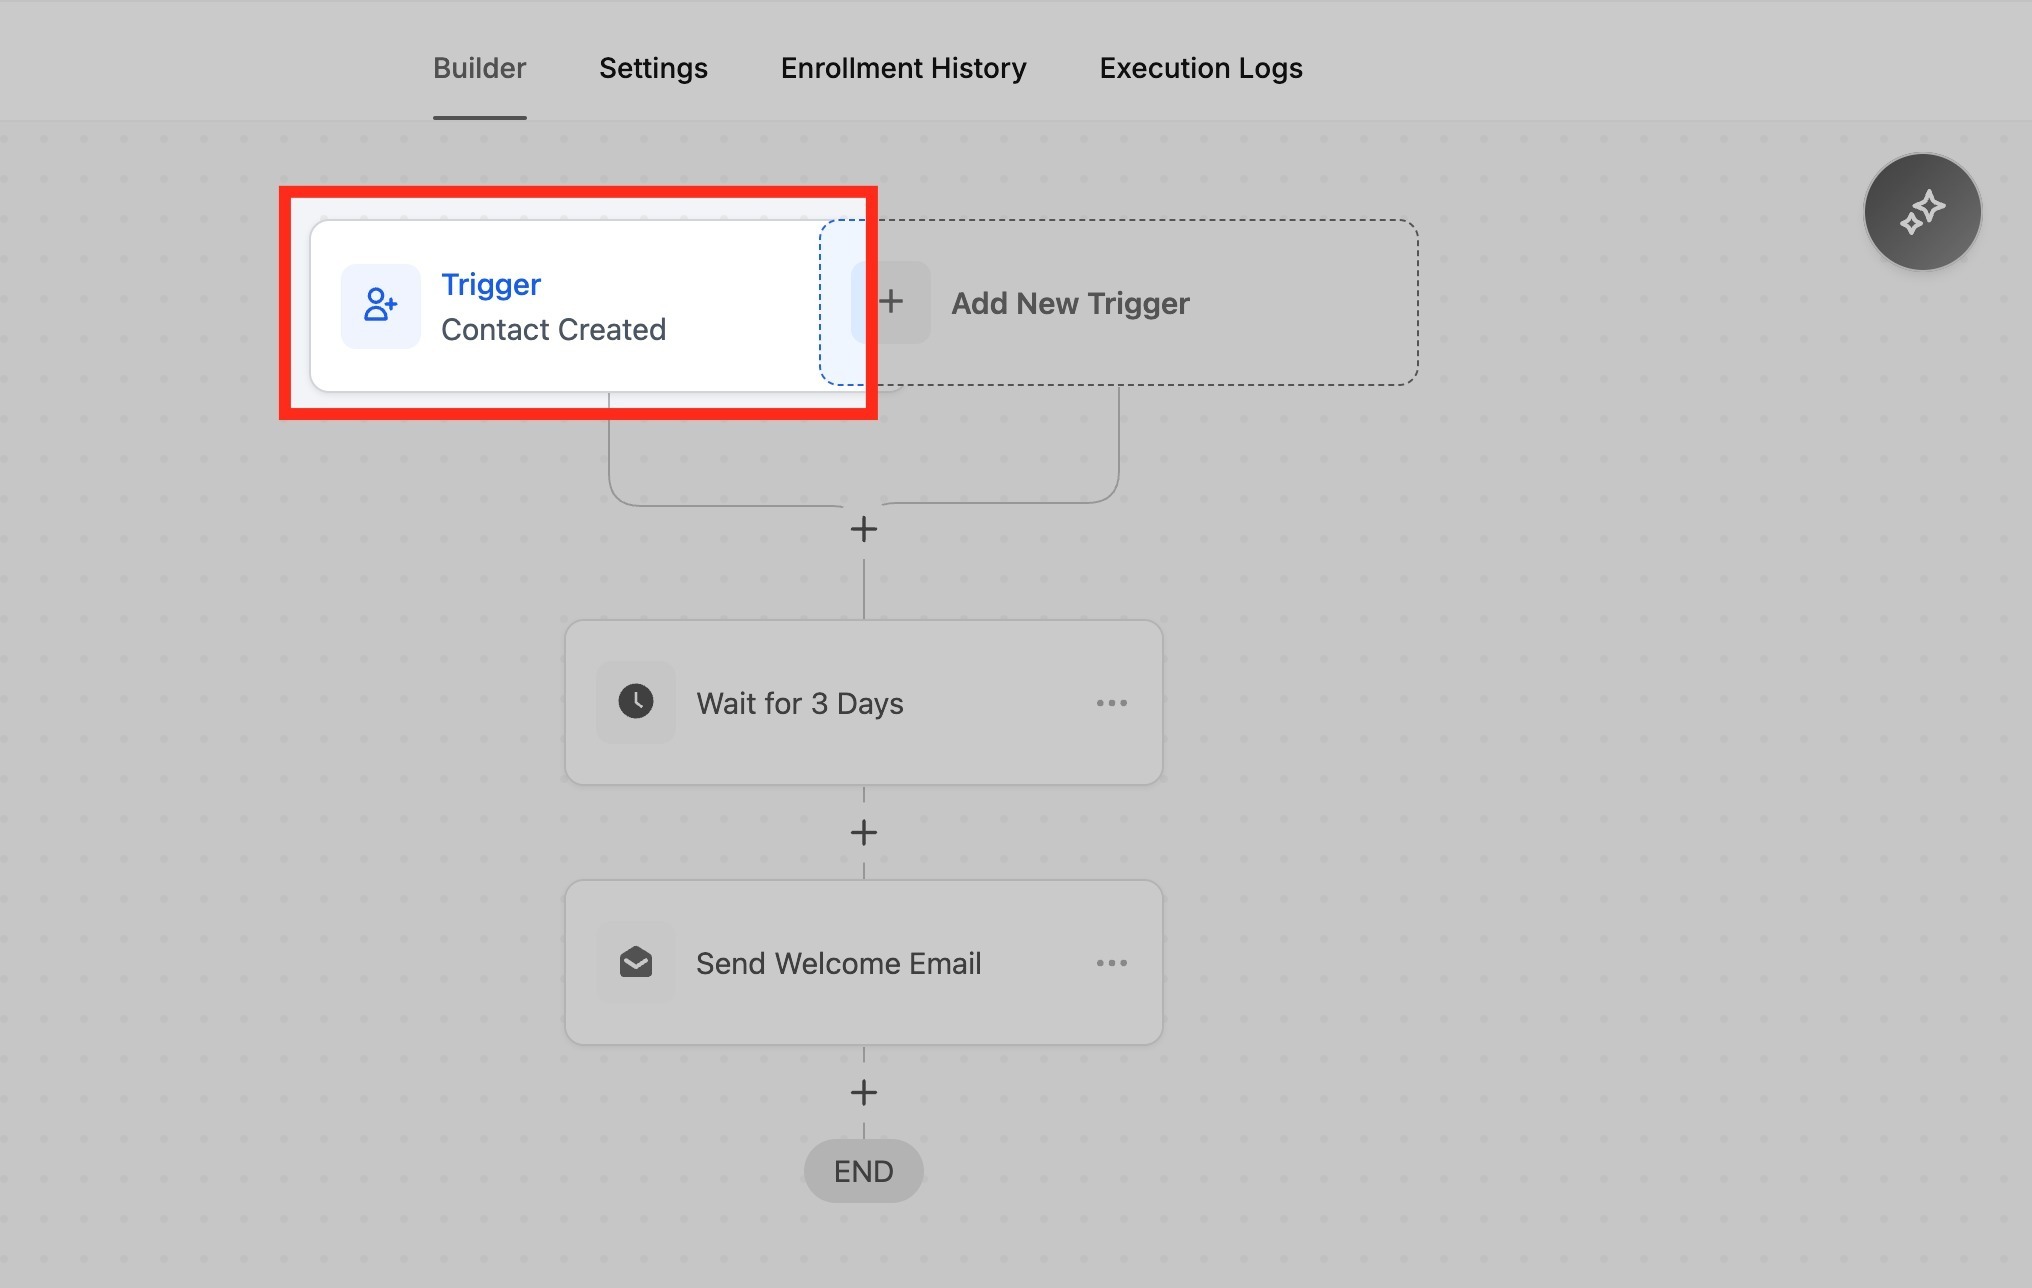The image size is (2032, 1288).
Task: Add step above Wait for 3 Days
Action: (863, 529)
